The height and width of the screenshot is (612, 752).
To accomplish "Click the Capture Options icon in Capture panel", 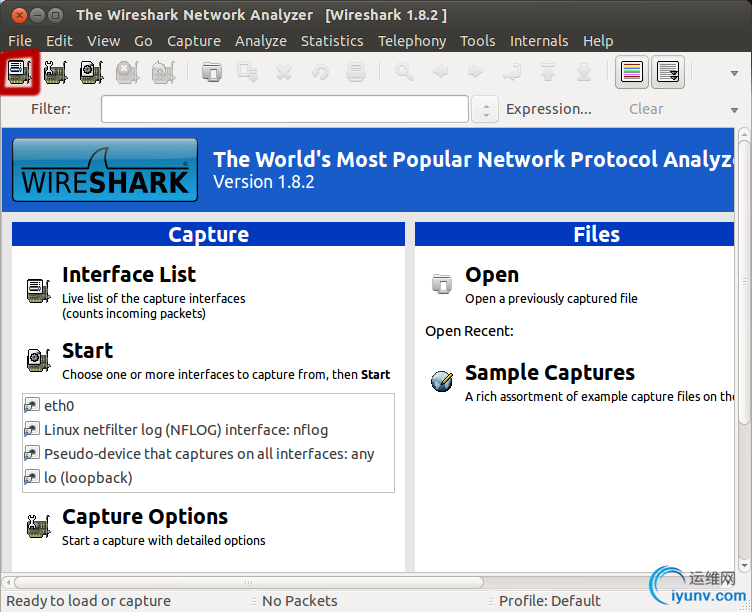I will [x=38, y=526].
